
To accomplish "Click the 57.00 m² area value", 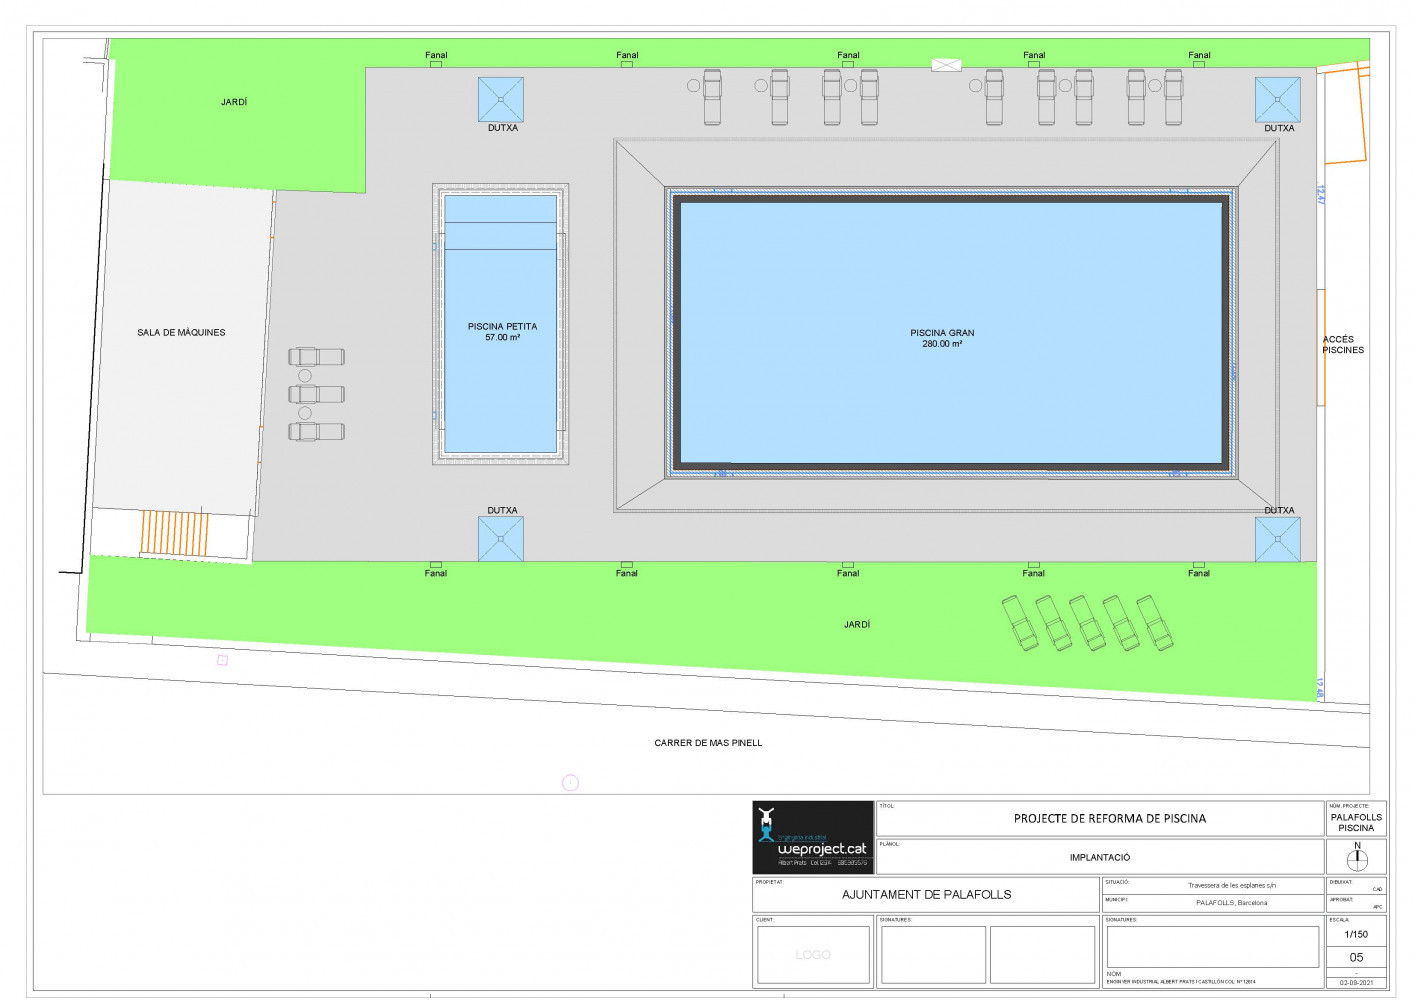I will [502, 337].
